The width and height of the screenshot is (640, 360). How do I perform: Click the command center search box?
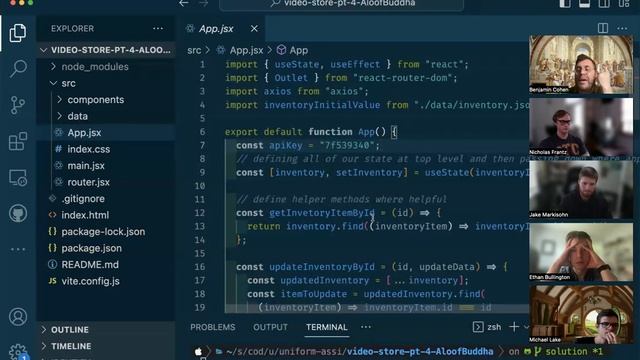[x=341, y=4]
